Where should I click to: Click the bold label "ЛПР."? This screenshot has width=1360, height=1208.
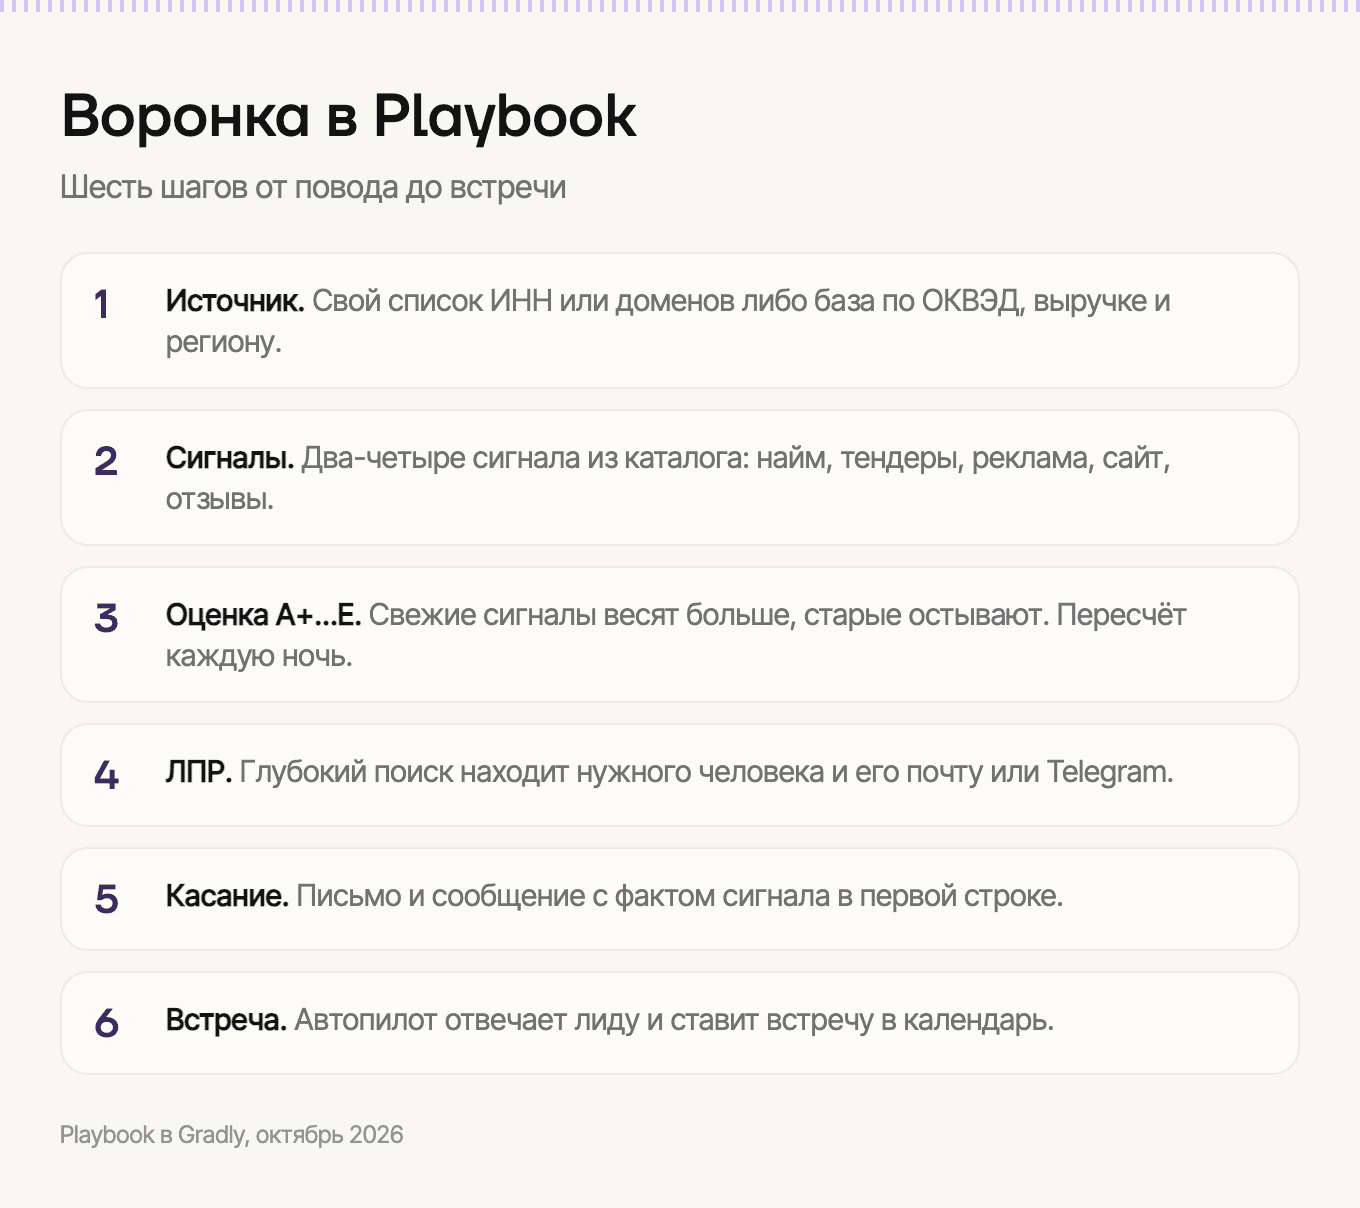(199, 772)
